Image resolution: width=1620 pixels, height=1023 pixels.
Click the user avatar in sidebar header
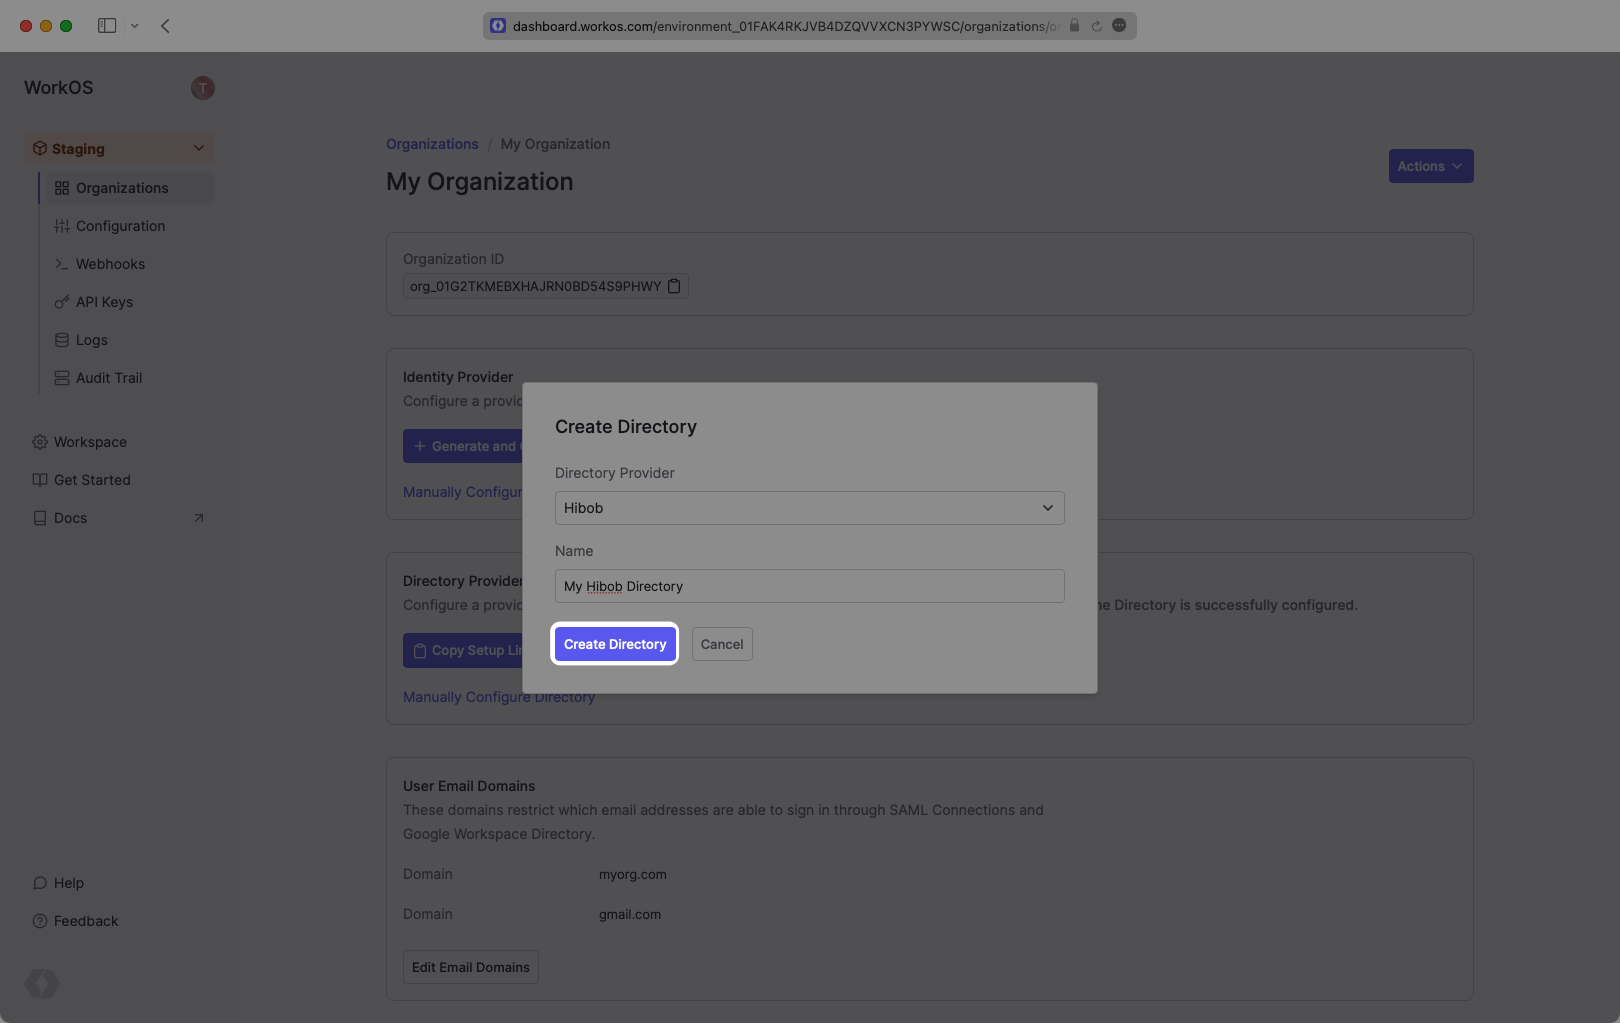click(x=203, y=88)
